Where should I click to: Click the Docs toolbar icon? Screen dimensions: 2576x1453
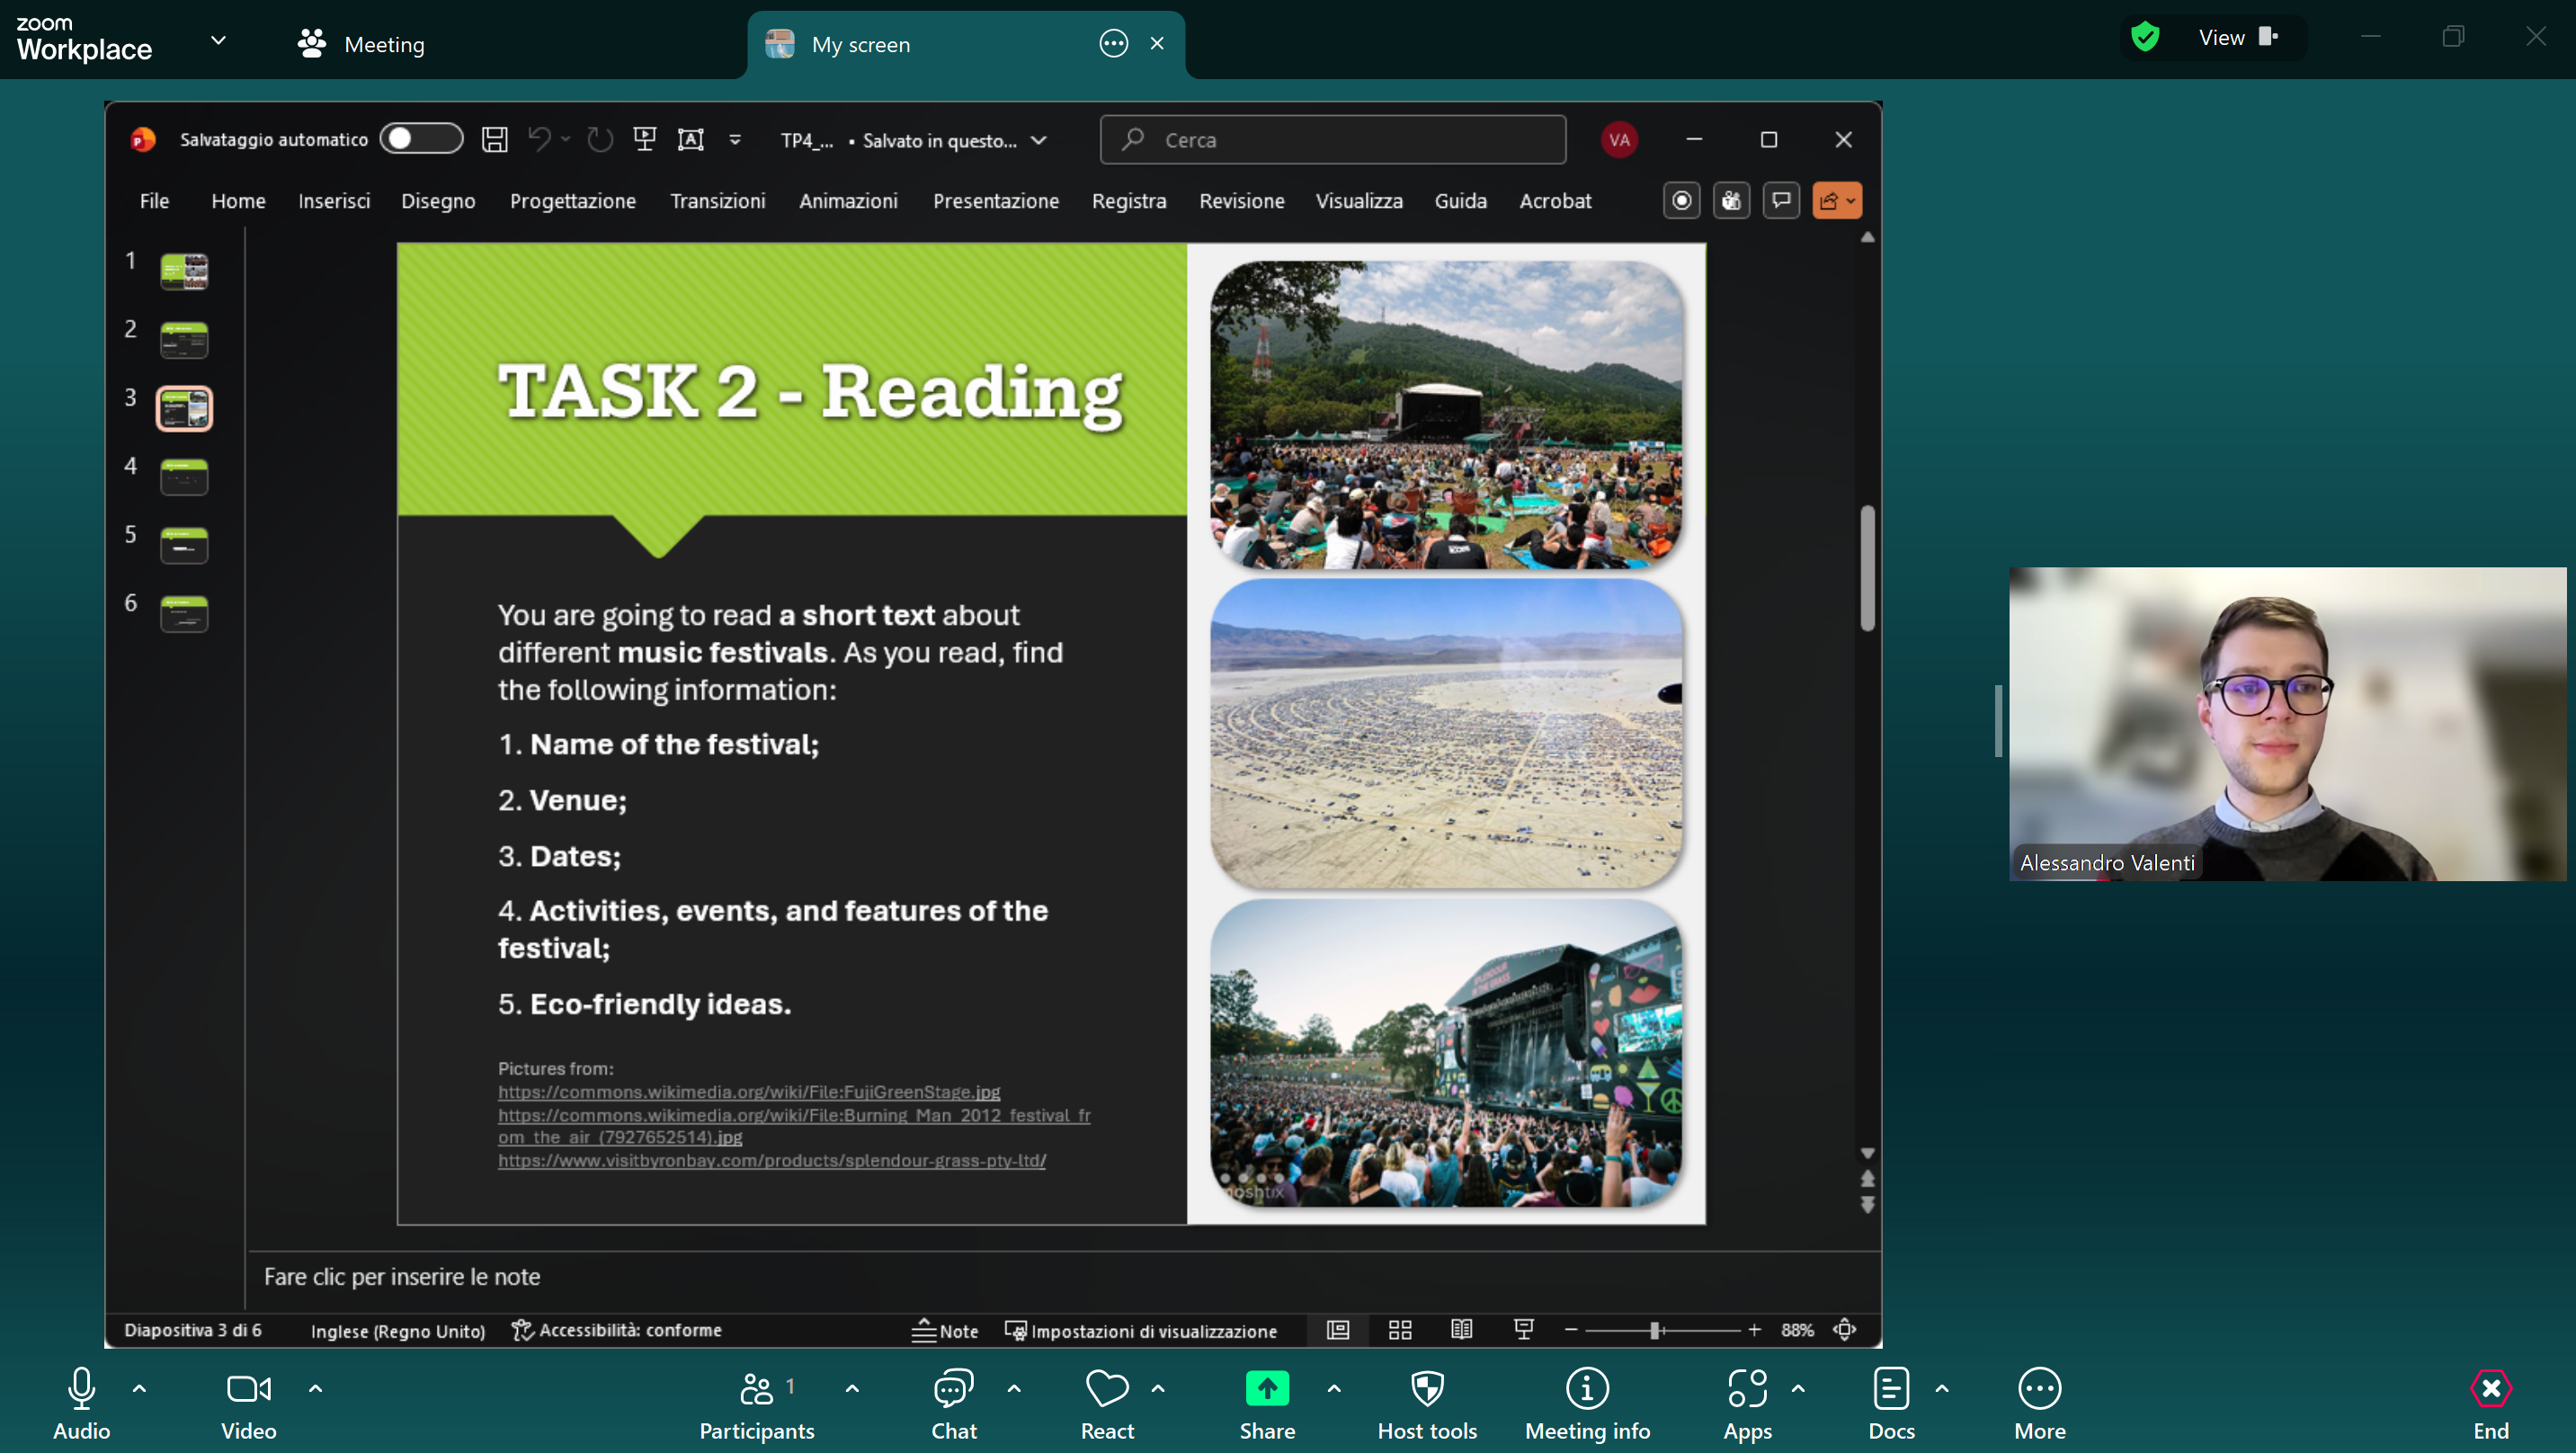tap(1891, 1388)
